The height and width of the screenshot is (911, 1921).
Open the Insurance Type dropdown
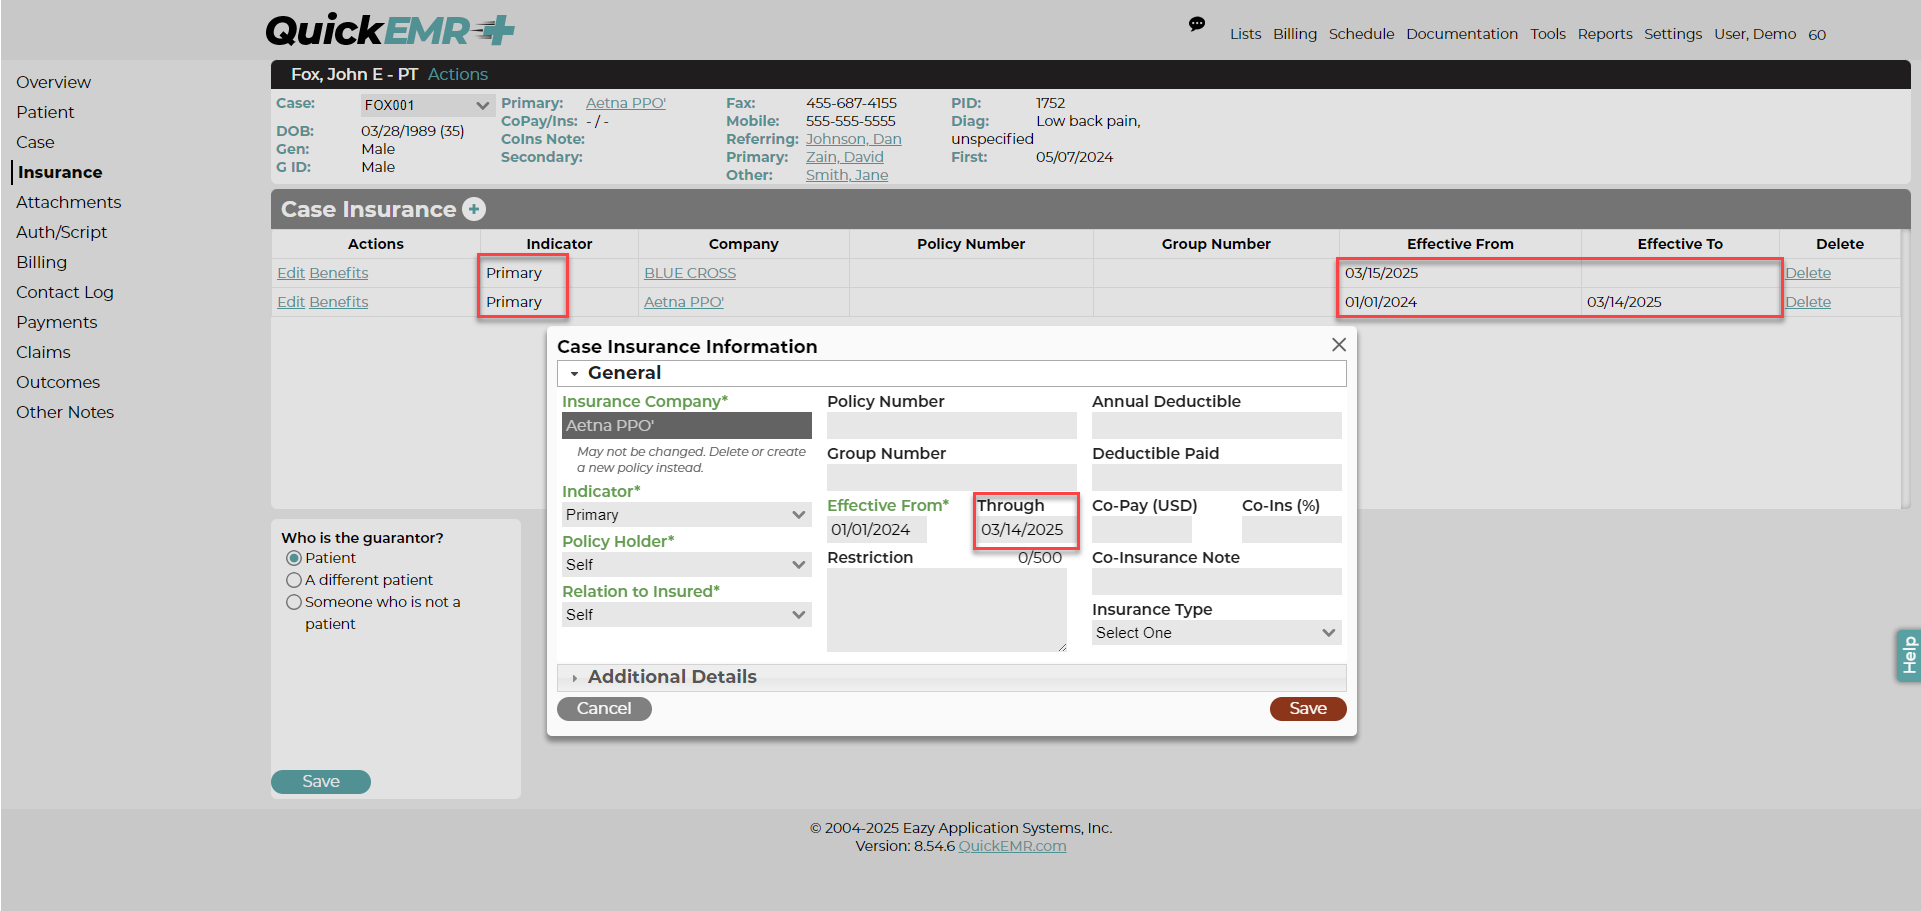(x=1216, y=633)
